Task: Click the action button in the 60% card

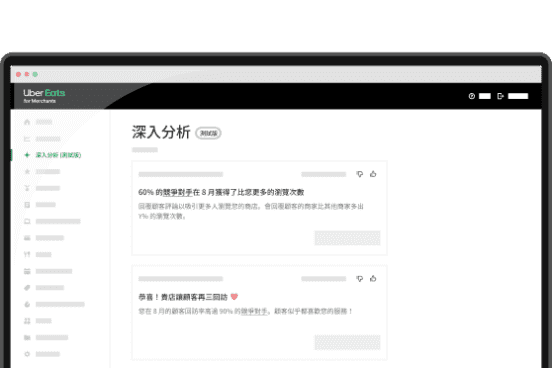Action: click(347, 238)
